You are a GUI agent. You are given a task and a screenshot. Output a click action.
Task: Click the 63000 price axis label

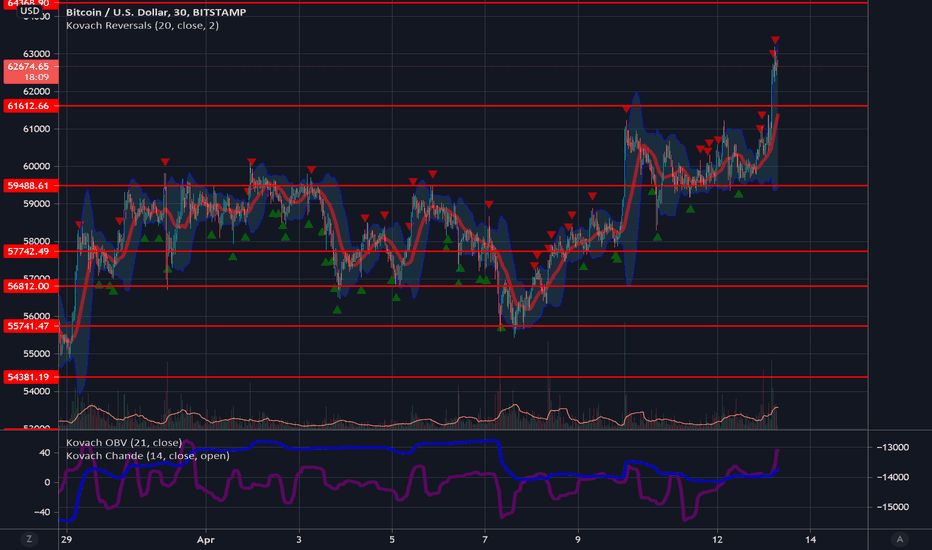[36, 54]
